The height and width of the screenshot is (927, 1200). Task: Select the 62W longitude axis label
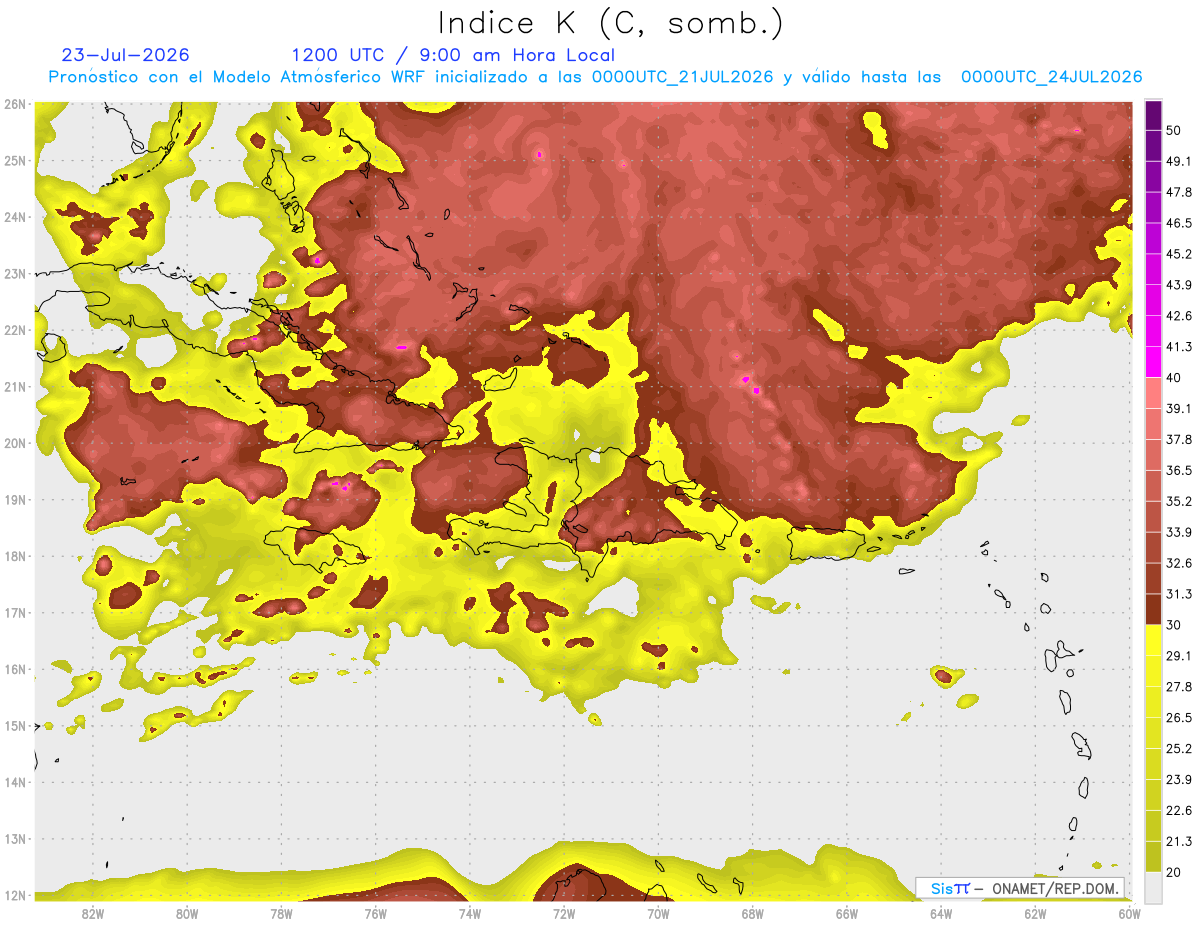pyautogui.click(x=1035, y=913)
